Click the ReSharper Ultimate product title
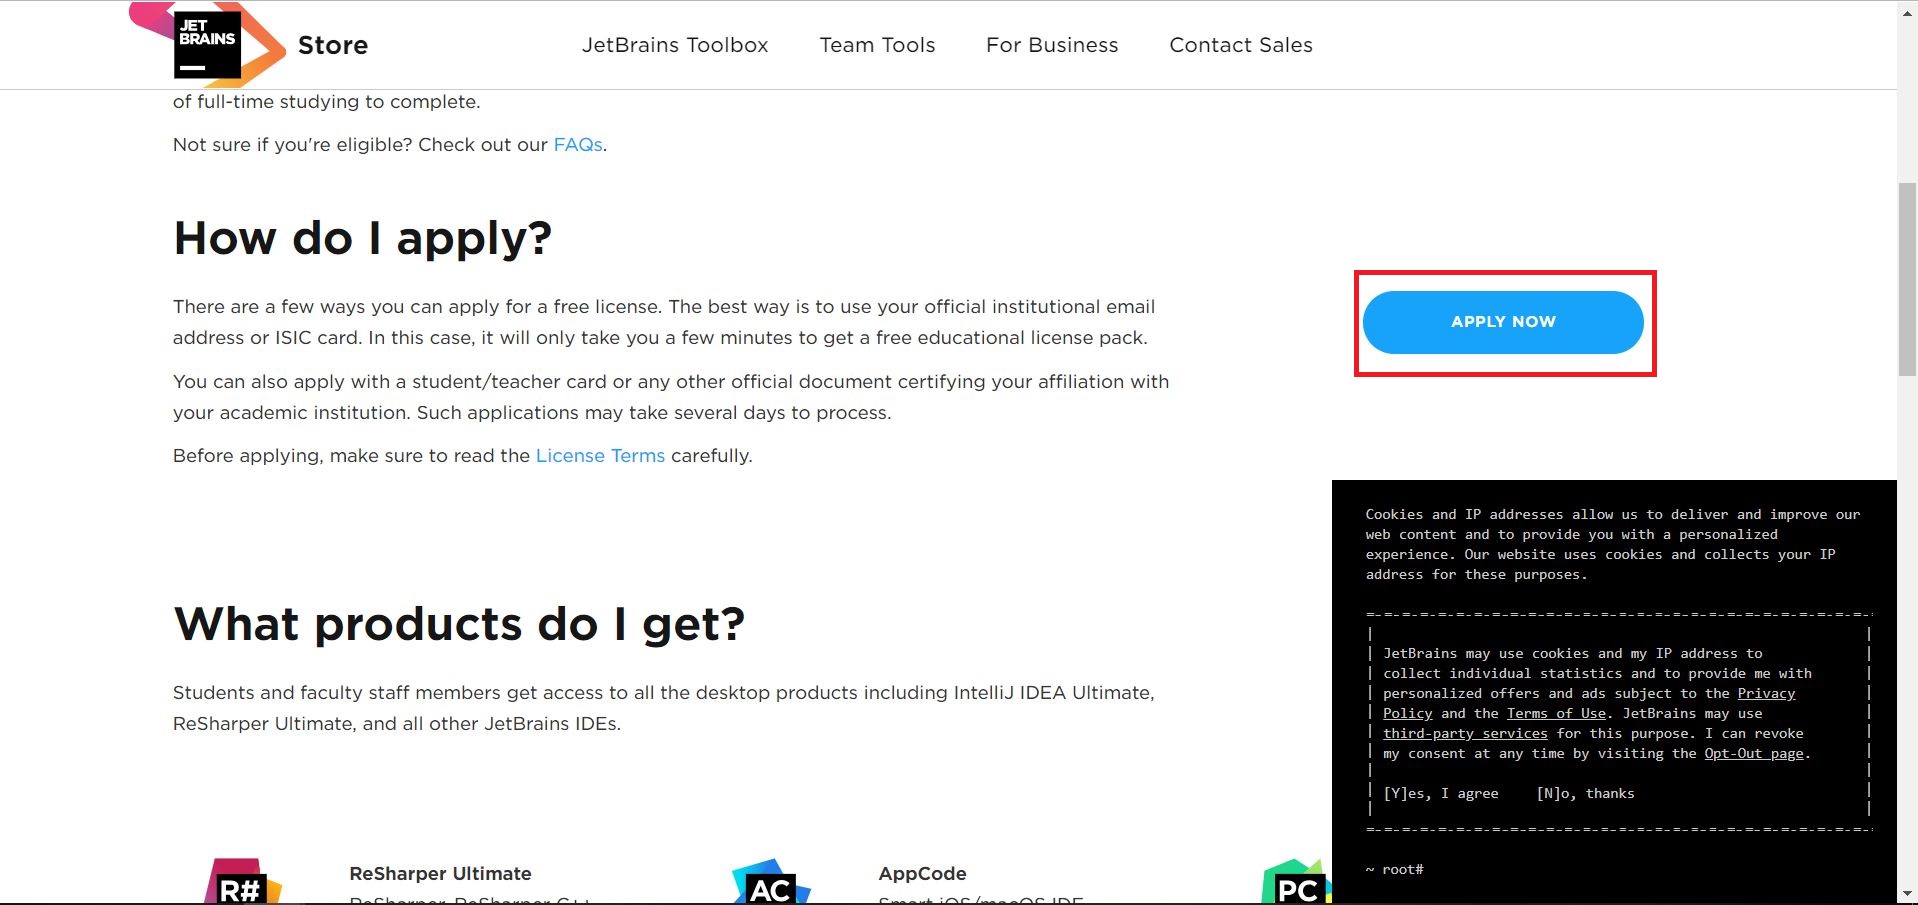This screenshot has width=1918, height=905. pos(440,873)
